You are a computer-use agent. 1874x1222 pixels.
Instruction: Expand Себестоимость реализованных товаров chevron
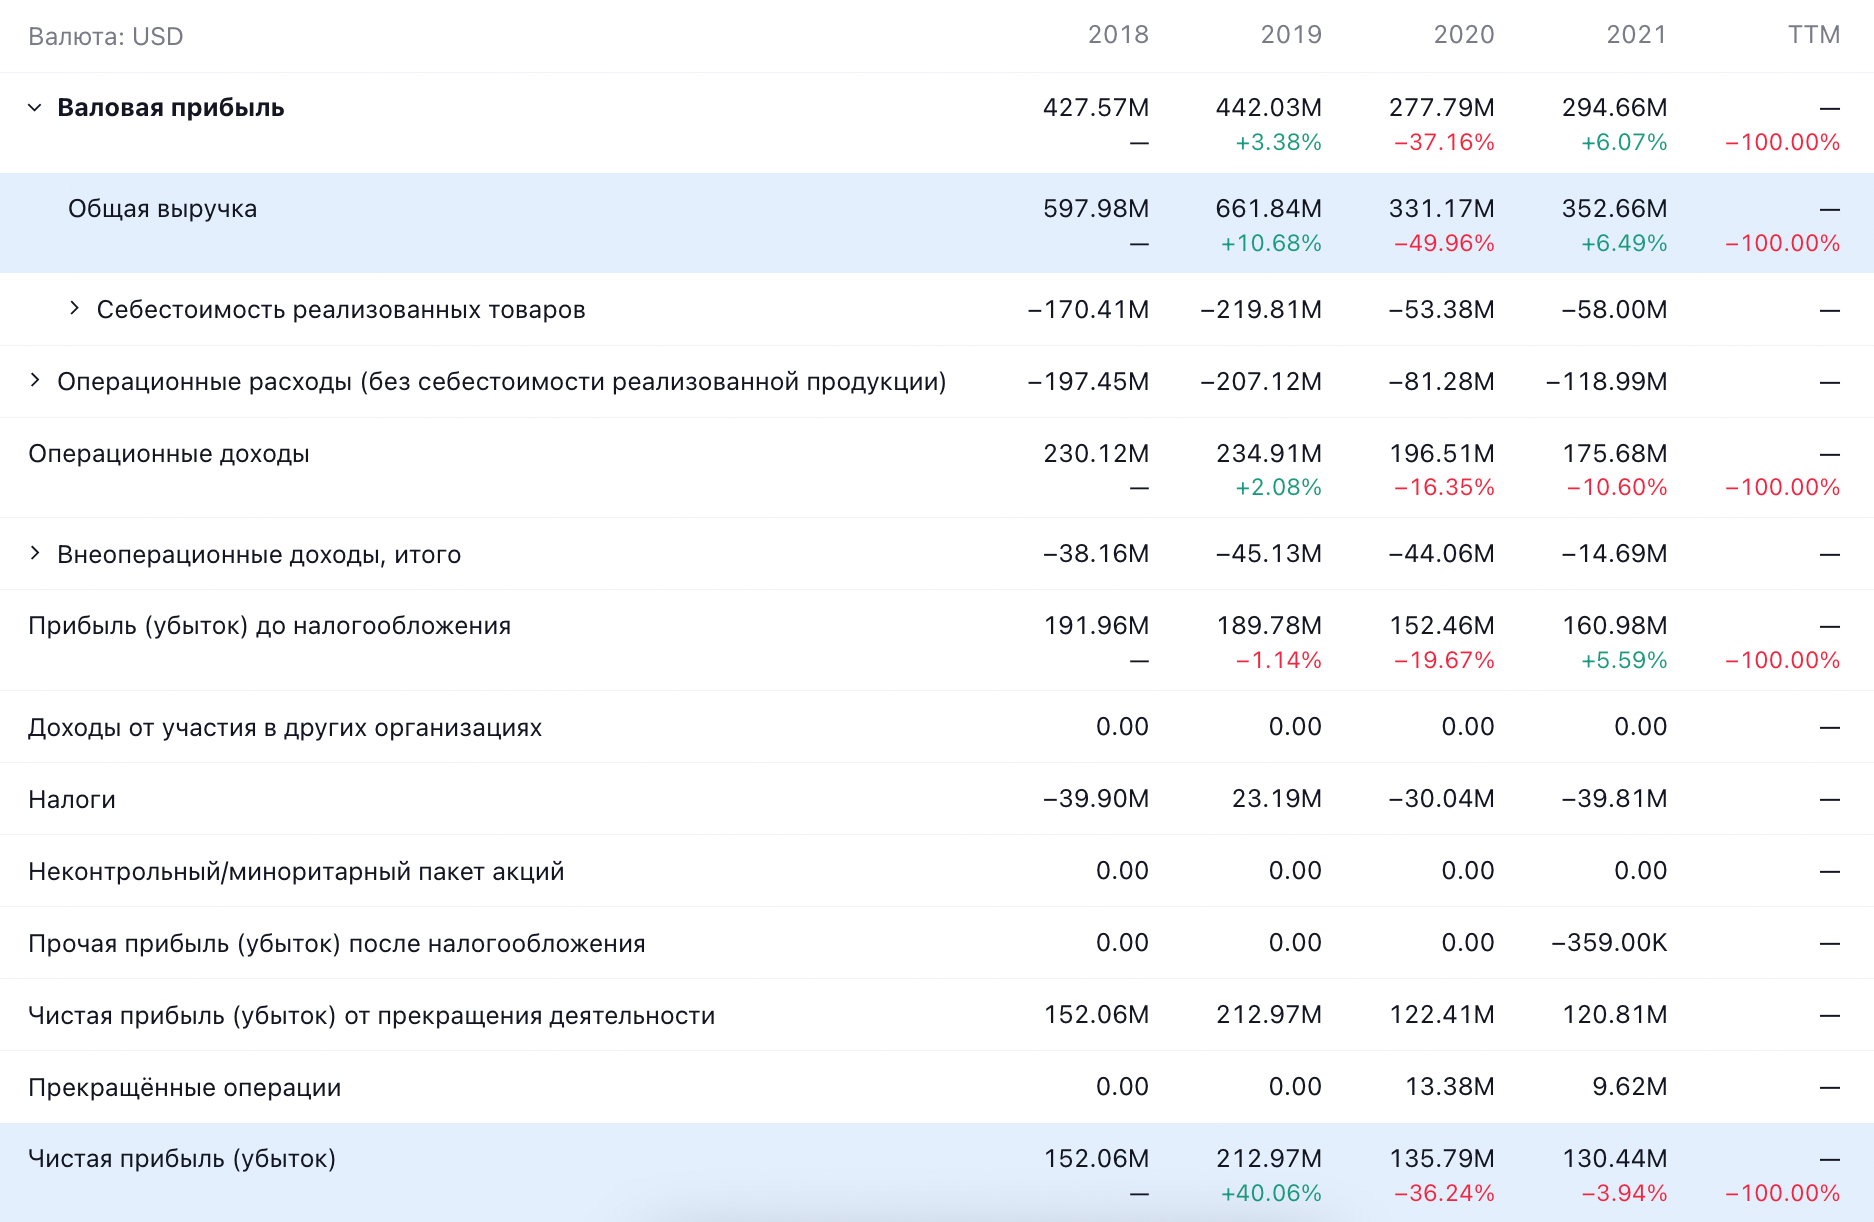74,308
